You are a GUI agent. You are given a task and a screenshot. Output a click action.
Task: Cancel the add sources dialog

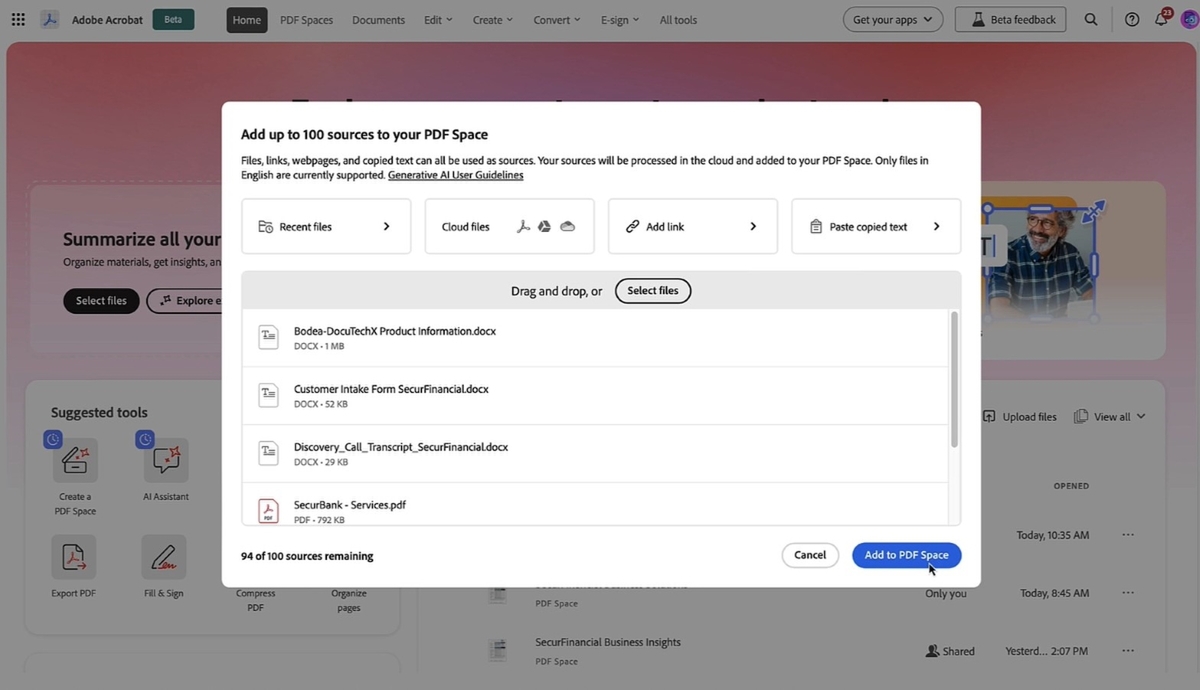pos(810,555)
